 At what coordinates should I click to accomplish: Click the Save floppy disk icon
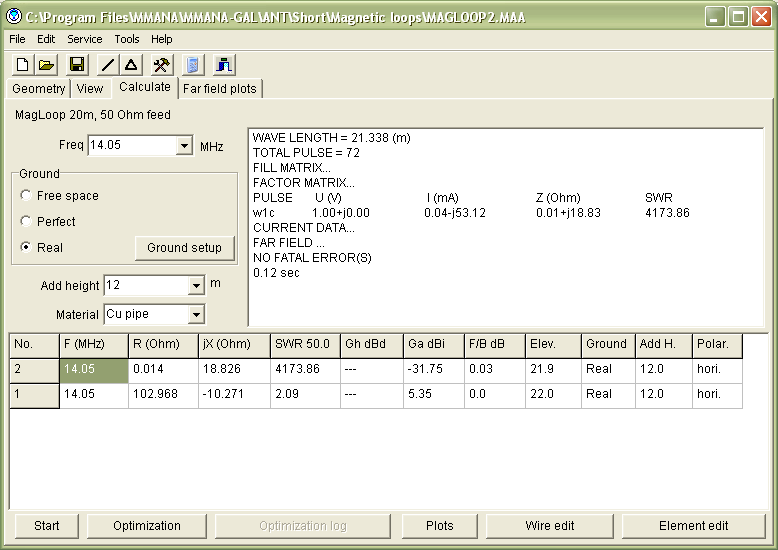pos(76,65)
